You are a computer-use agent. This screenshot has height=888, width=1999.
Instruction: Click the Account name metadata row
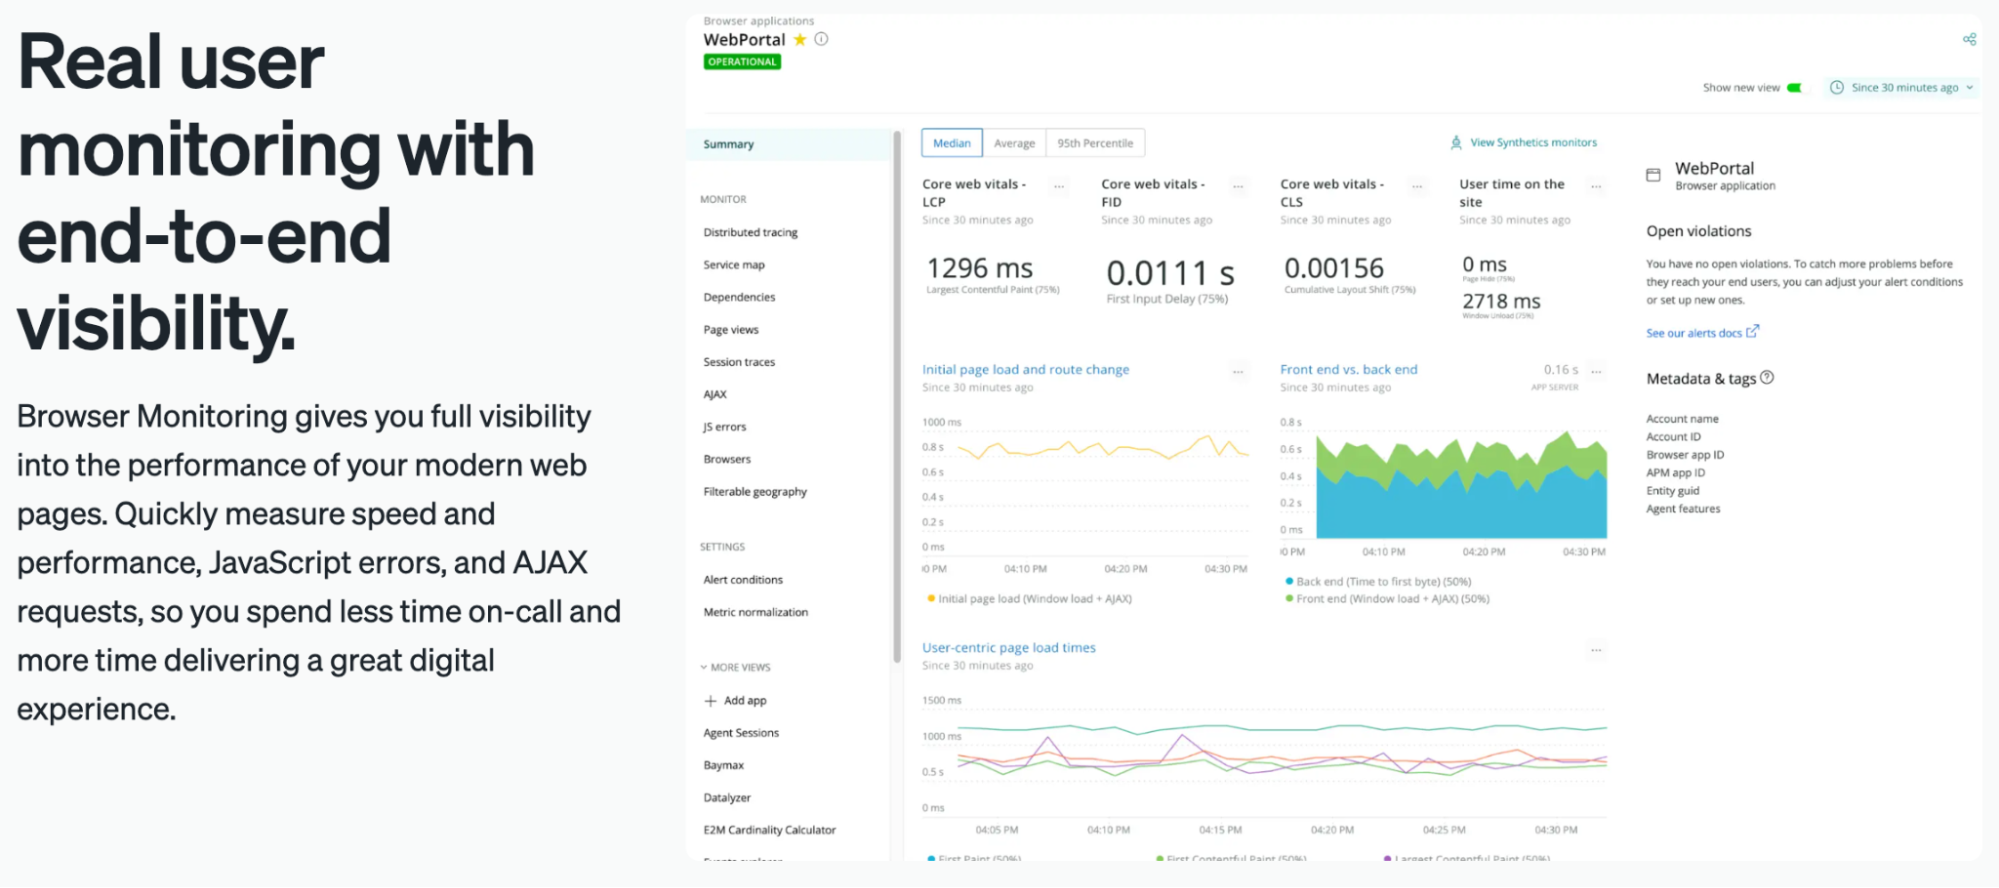click(1682, 419)
